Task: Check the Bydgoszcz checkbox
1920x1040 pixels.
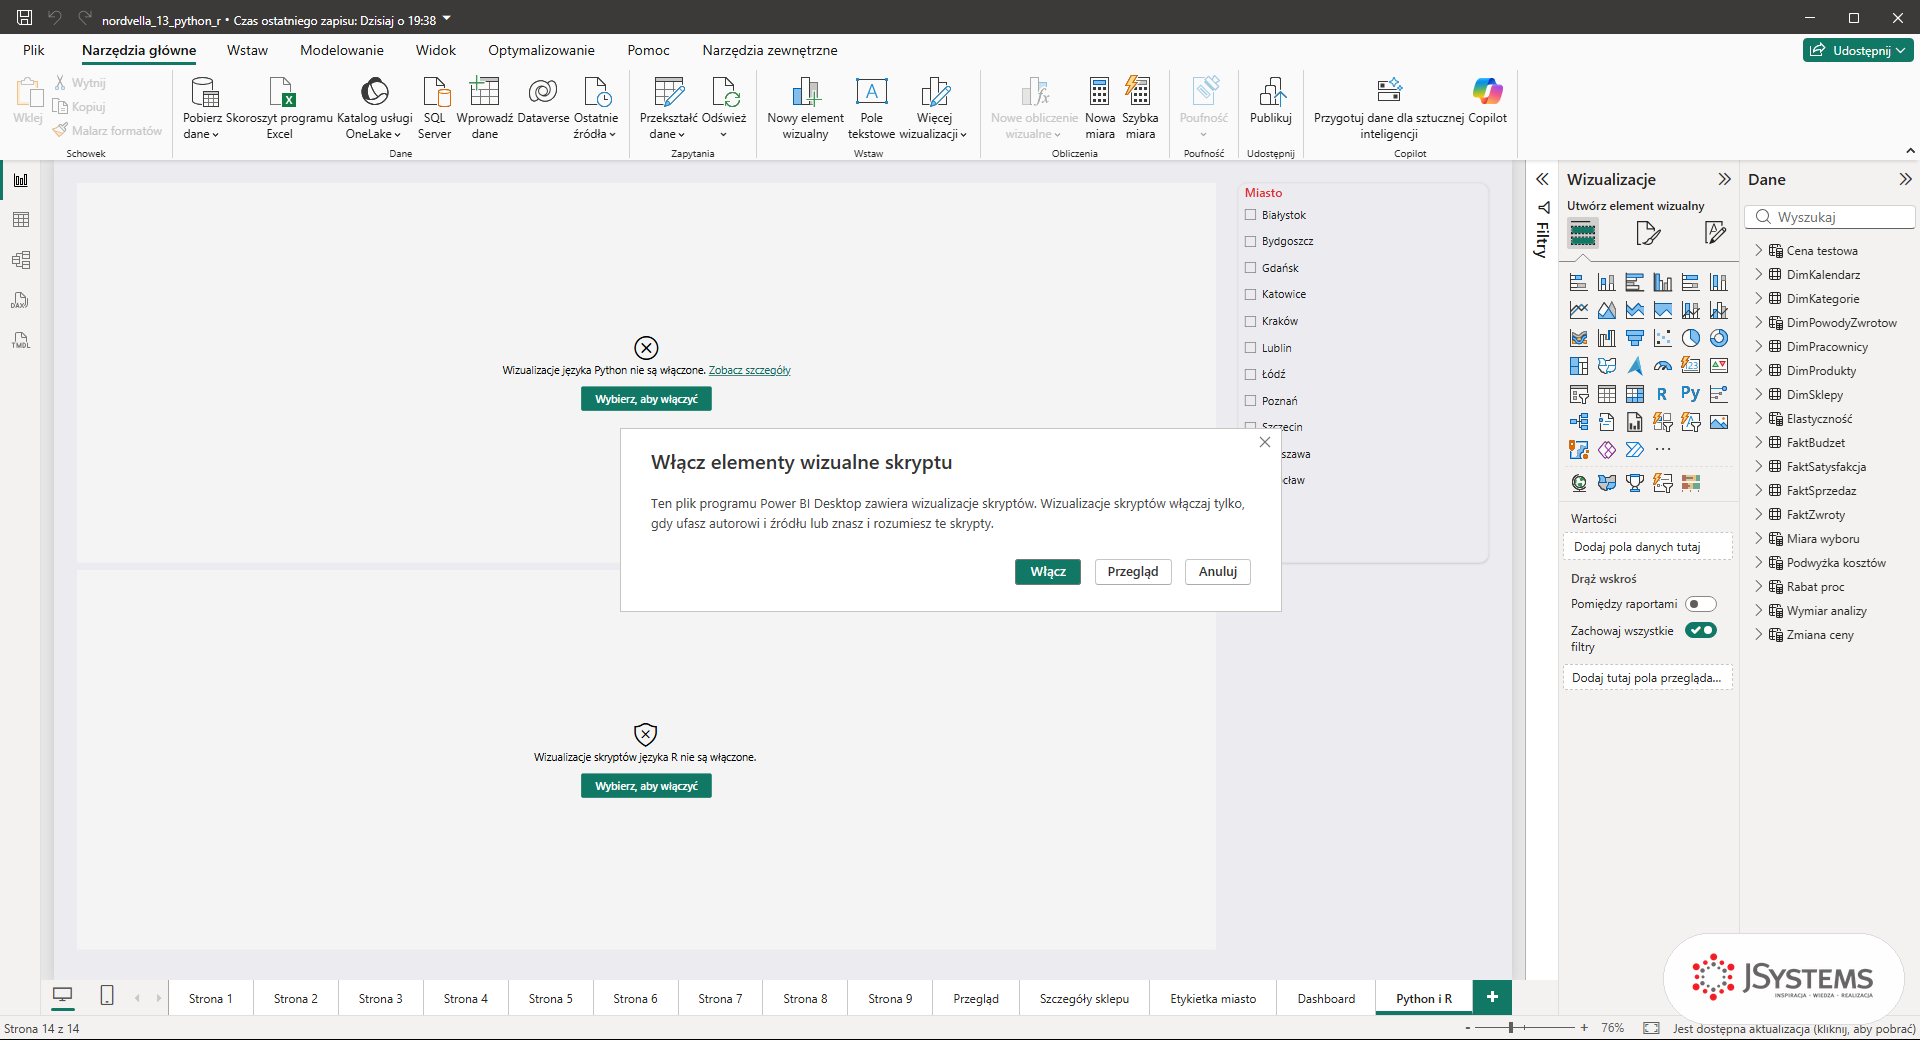Action: tap(1250, 241)
